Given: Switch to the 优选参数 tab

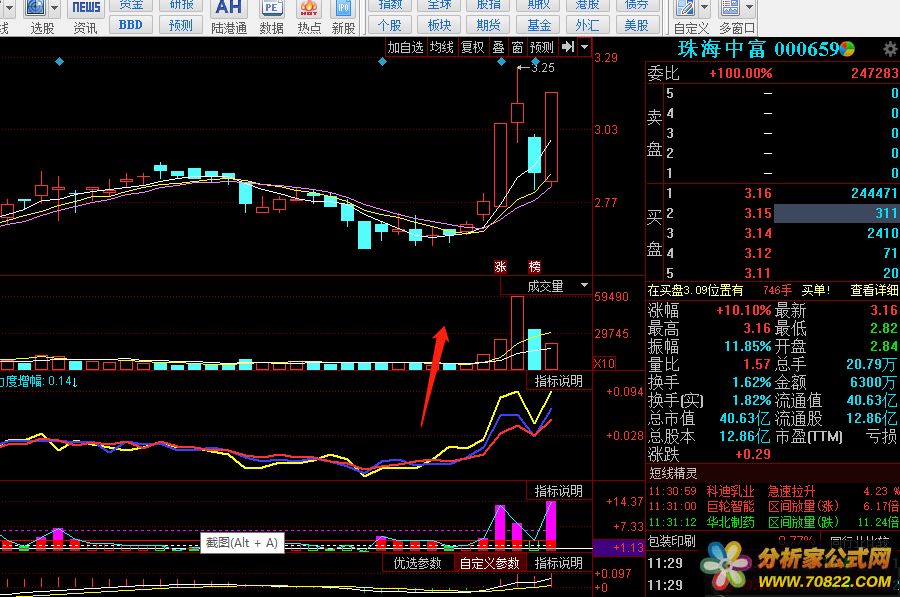Looking at the screenshot, I should [x=417, y=563].
